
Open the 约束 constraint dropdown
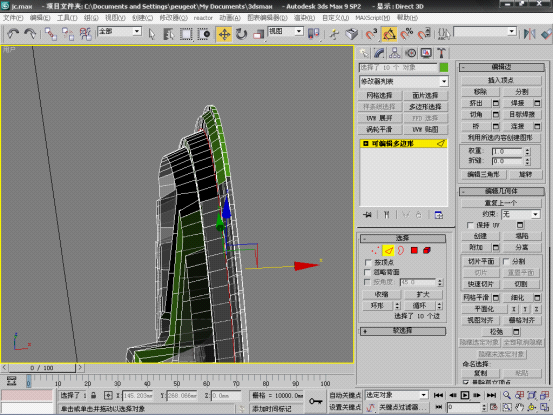point(521,214)
